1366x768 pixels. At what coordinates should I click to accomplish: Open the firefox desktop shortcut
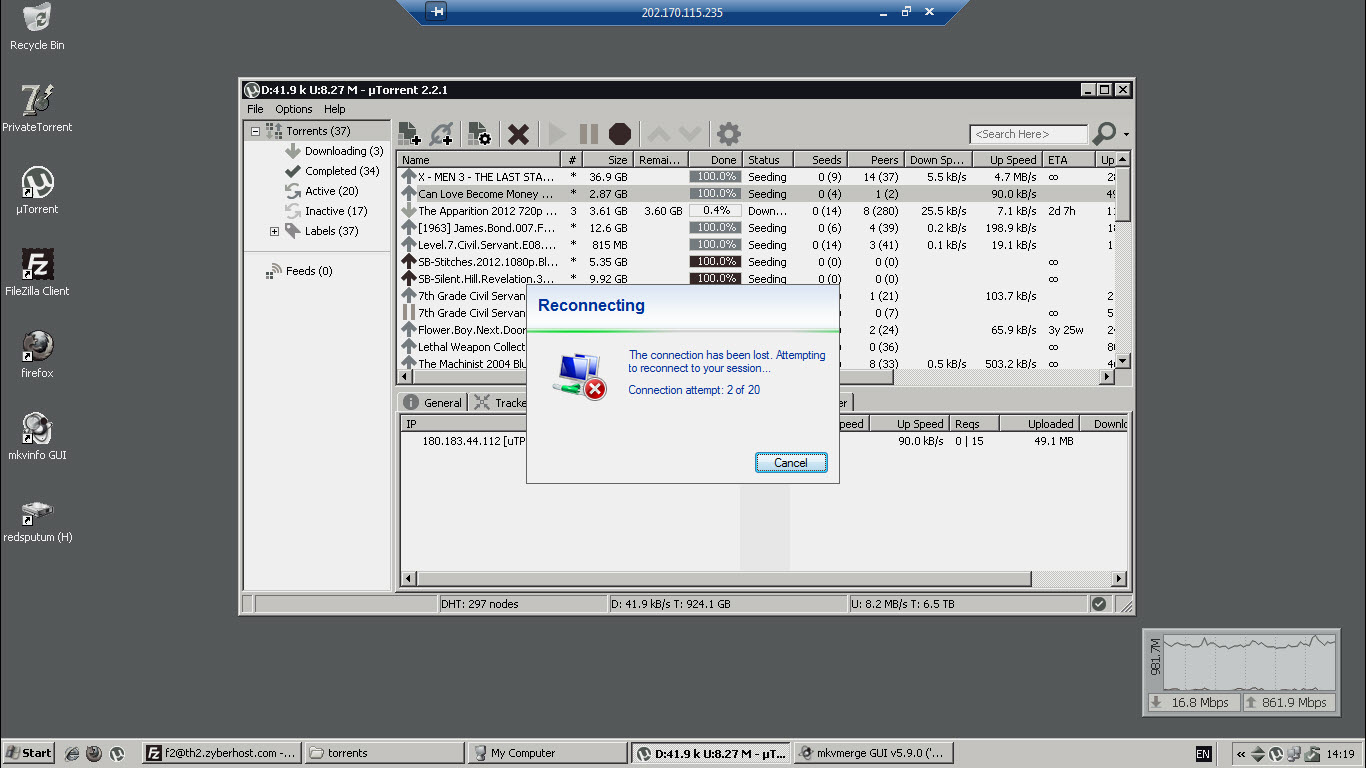pyautogui.click(x=37, y=355)
